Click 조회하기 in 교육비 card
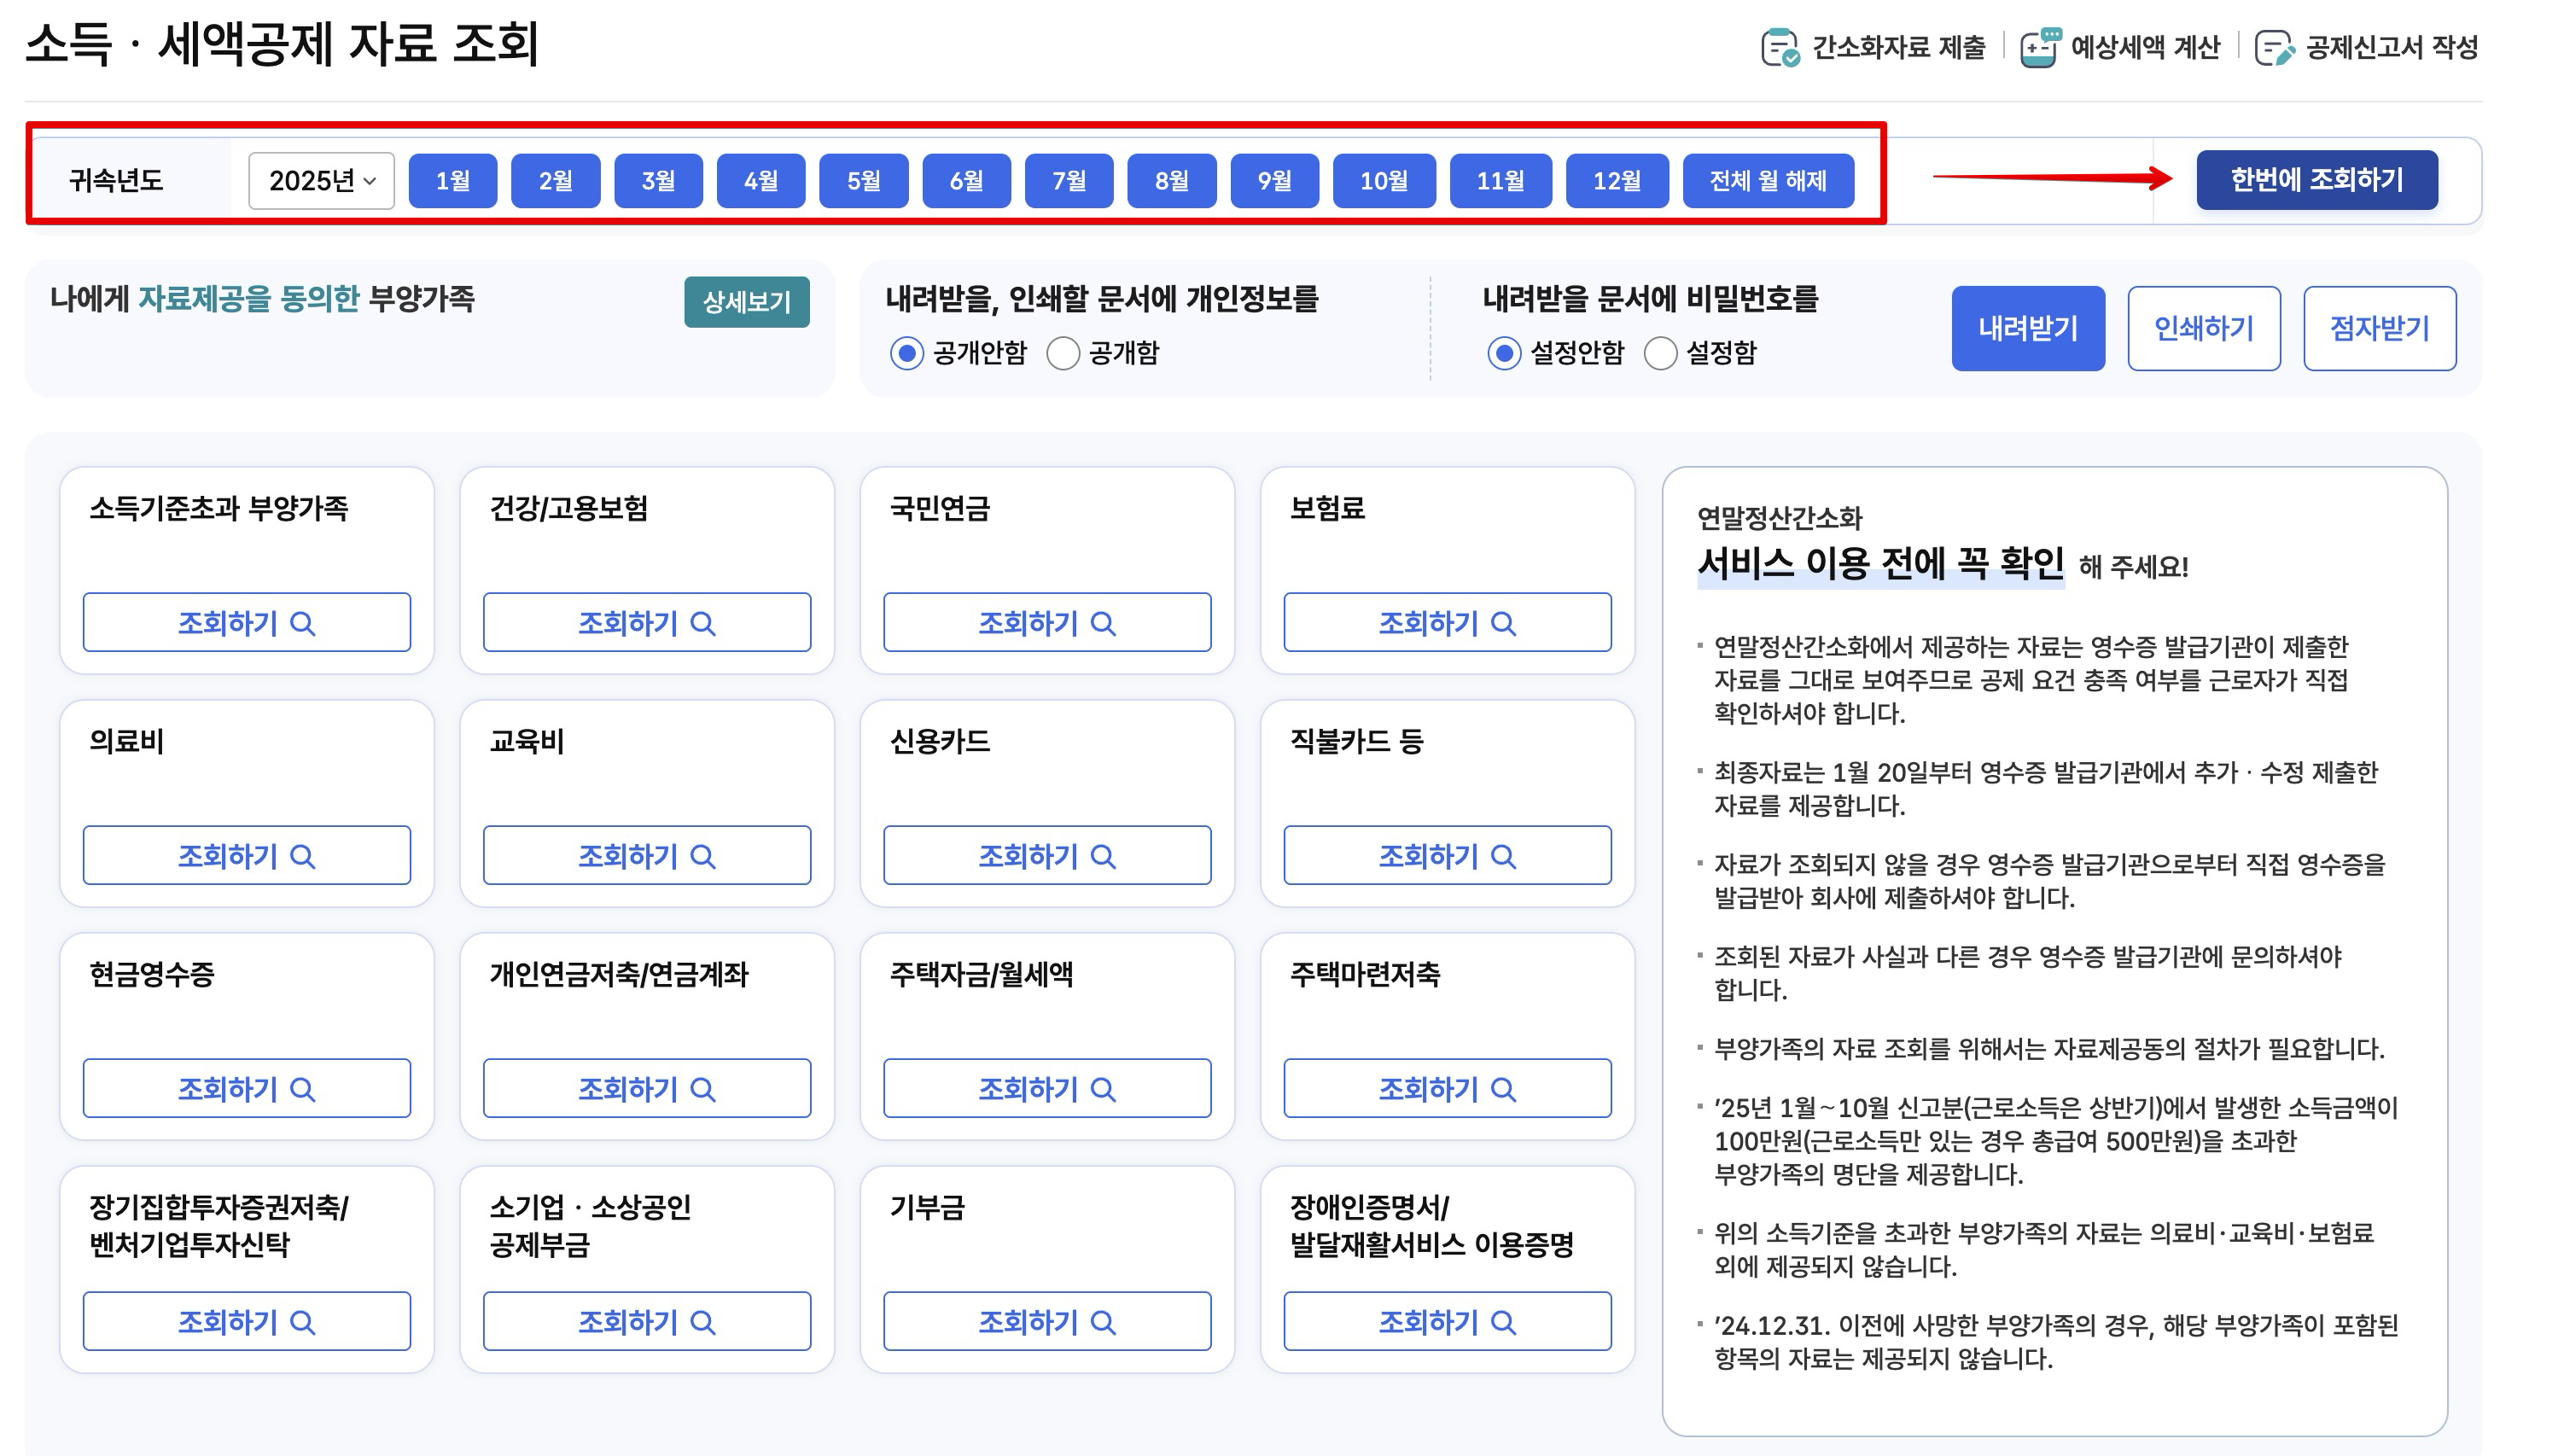 (646, 856)
